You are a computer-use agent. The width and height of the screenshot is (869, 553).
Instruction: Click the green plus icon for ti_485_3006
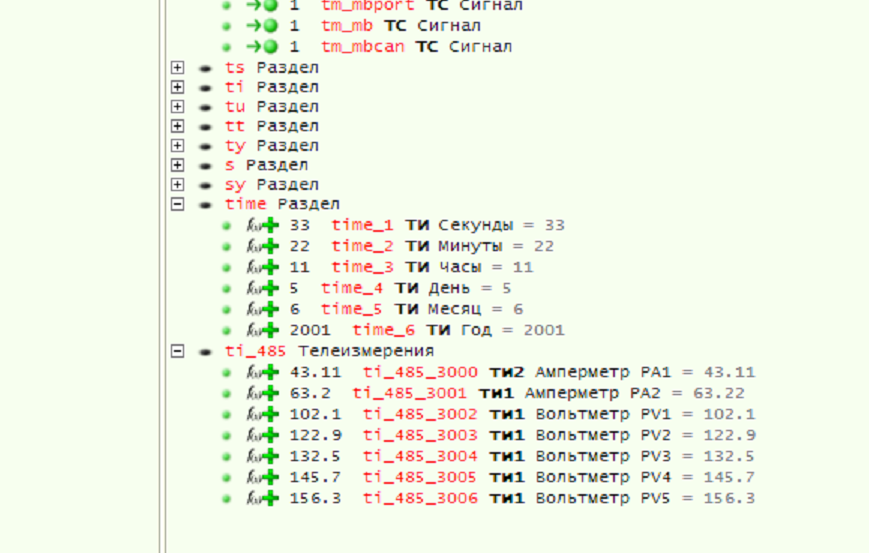(270, 498)
